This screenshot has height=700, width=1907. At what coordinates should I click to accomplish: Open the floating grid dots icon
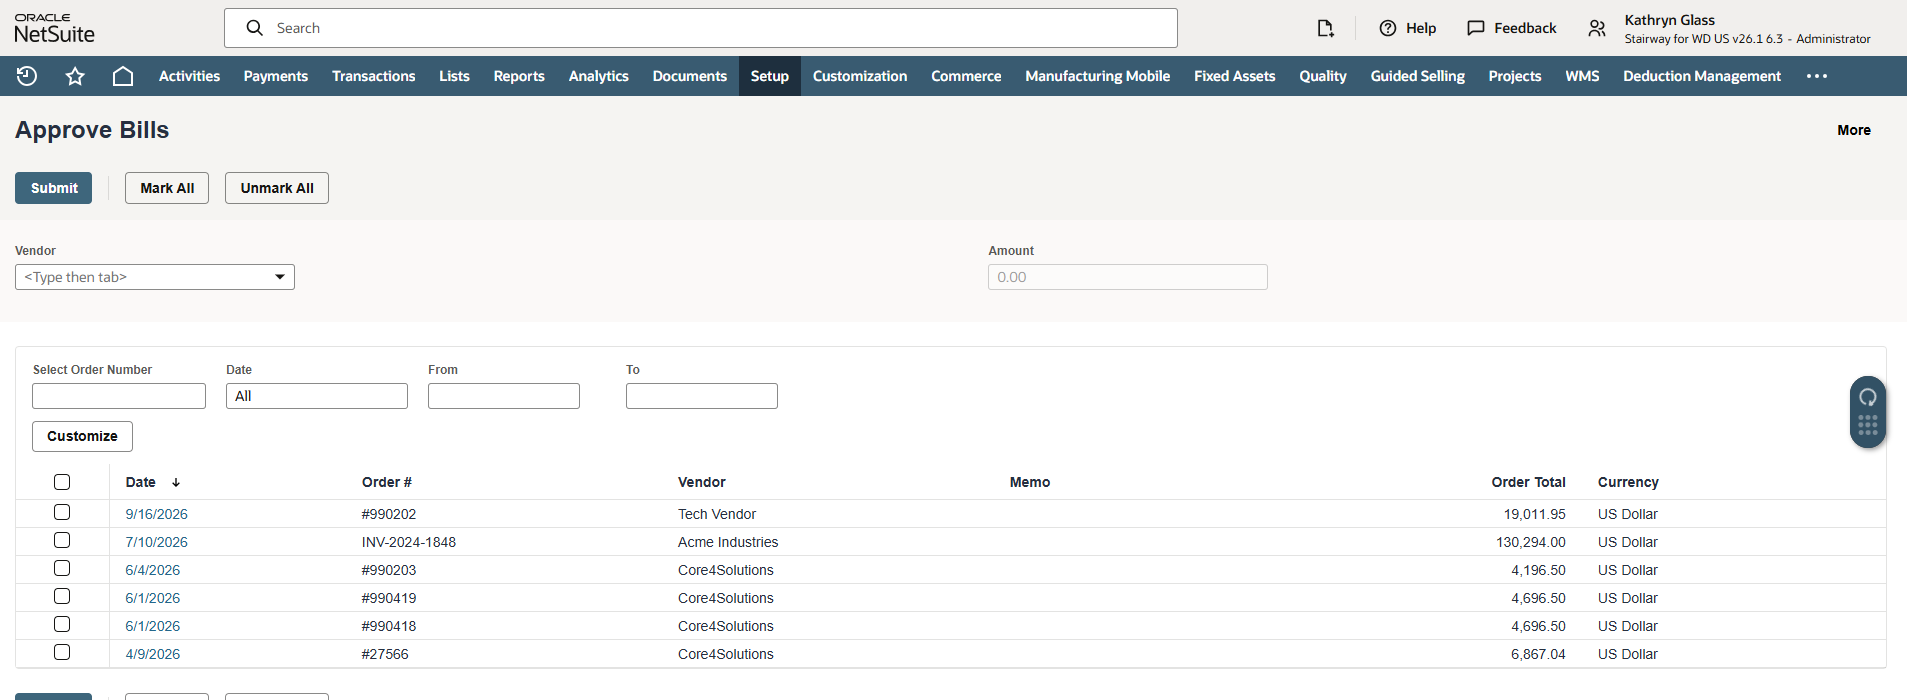1868,425
